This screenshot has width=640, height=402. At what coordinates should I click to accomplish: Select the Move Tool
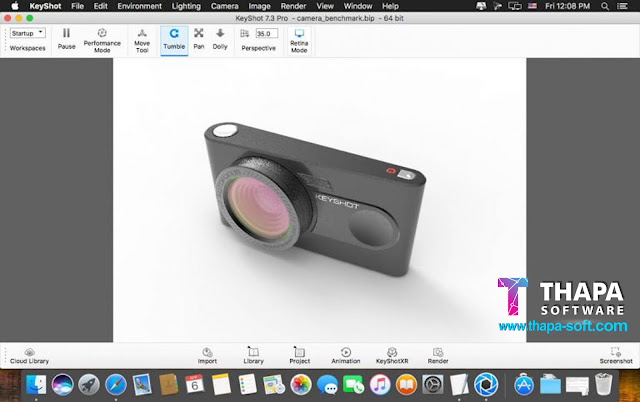pyautogui.click(x=142, y=40)
